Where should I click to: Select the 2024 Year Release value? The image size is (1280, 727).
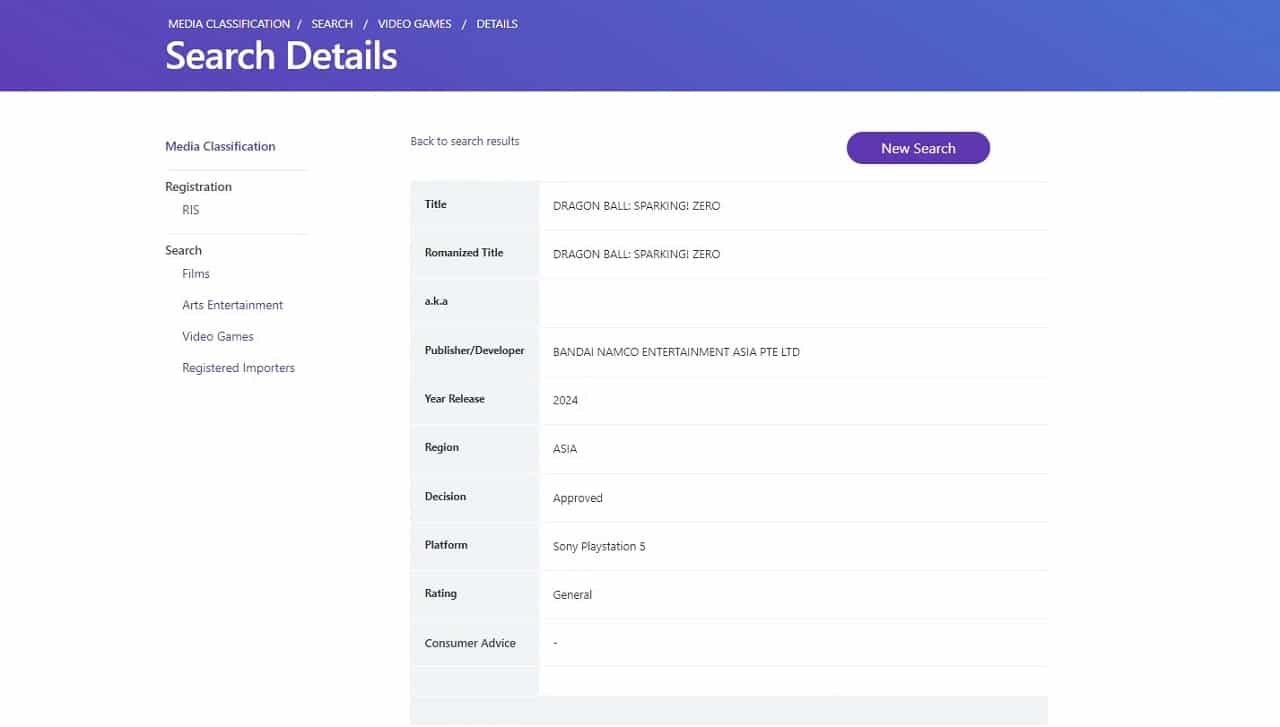(x=565, y=400)
